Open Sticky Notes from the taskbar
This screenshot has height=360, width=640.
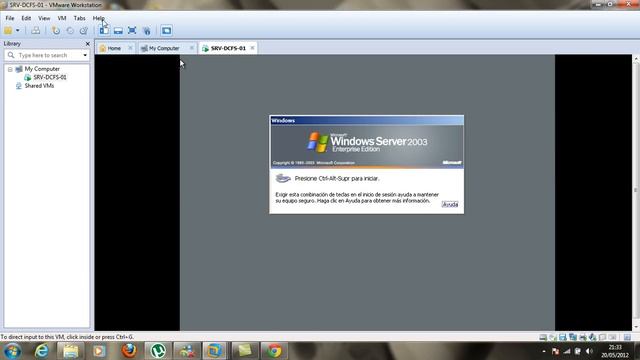click(244, 351)
